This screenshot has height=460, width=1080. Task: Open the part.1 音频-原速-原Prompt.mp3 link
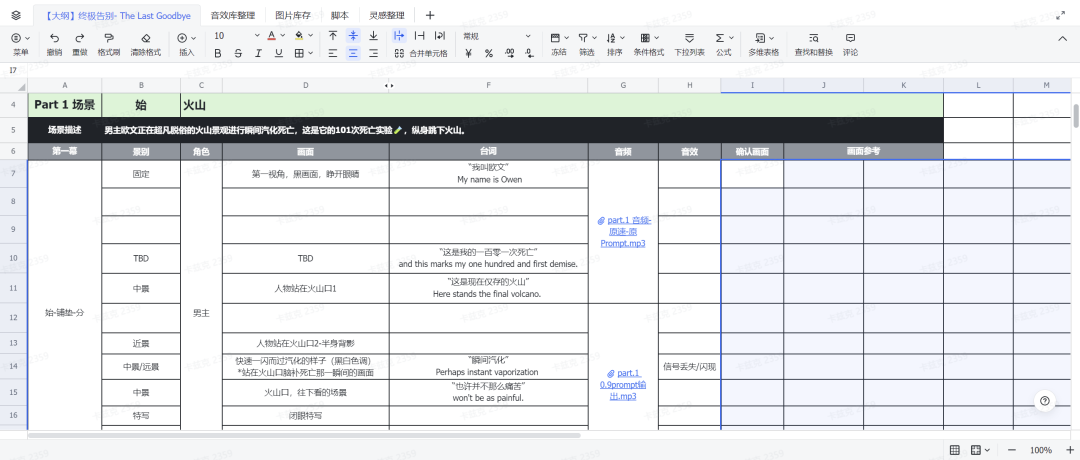(x=623, y=231)
